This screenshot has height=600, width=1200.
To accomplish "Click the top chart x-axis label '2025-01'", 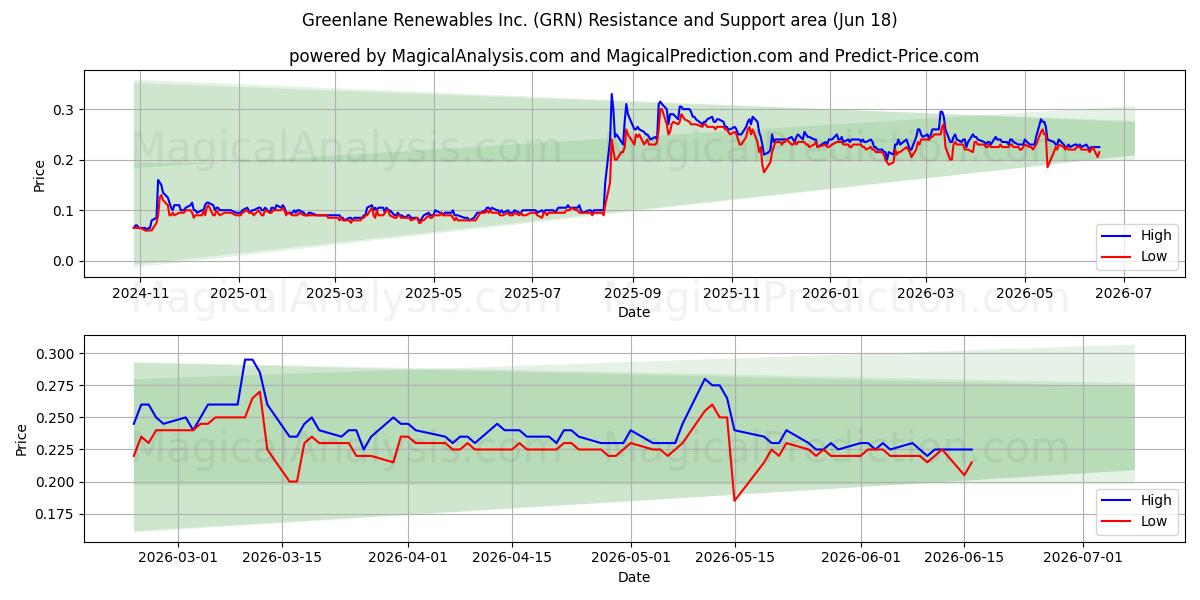I will pyautogui.click(x=238, y=293).
